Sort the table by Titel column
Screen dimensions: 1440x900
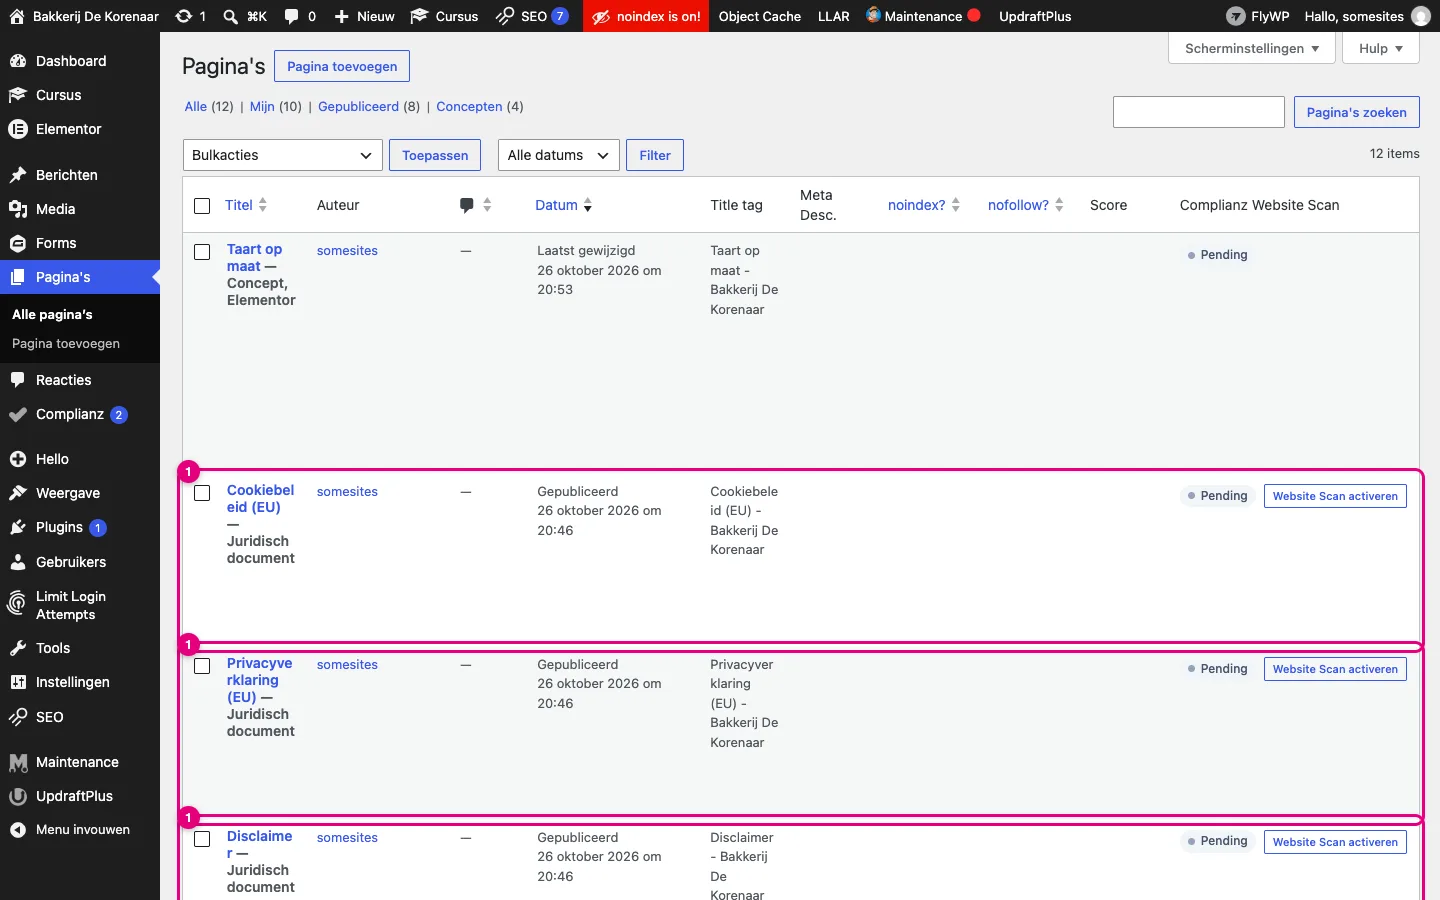pos(246,205)
